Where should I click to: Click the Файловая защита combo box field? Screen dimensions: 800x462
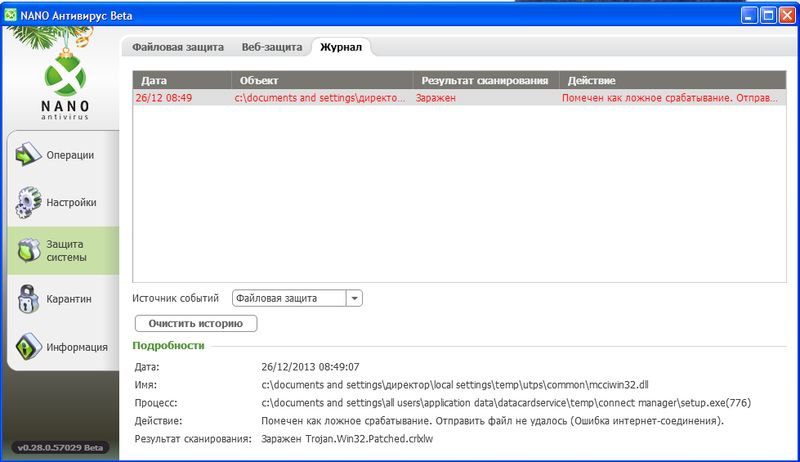(x=288, y=298)
